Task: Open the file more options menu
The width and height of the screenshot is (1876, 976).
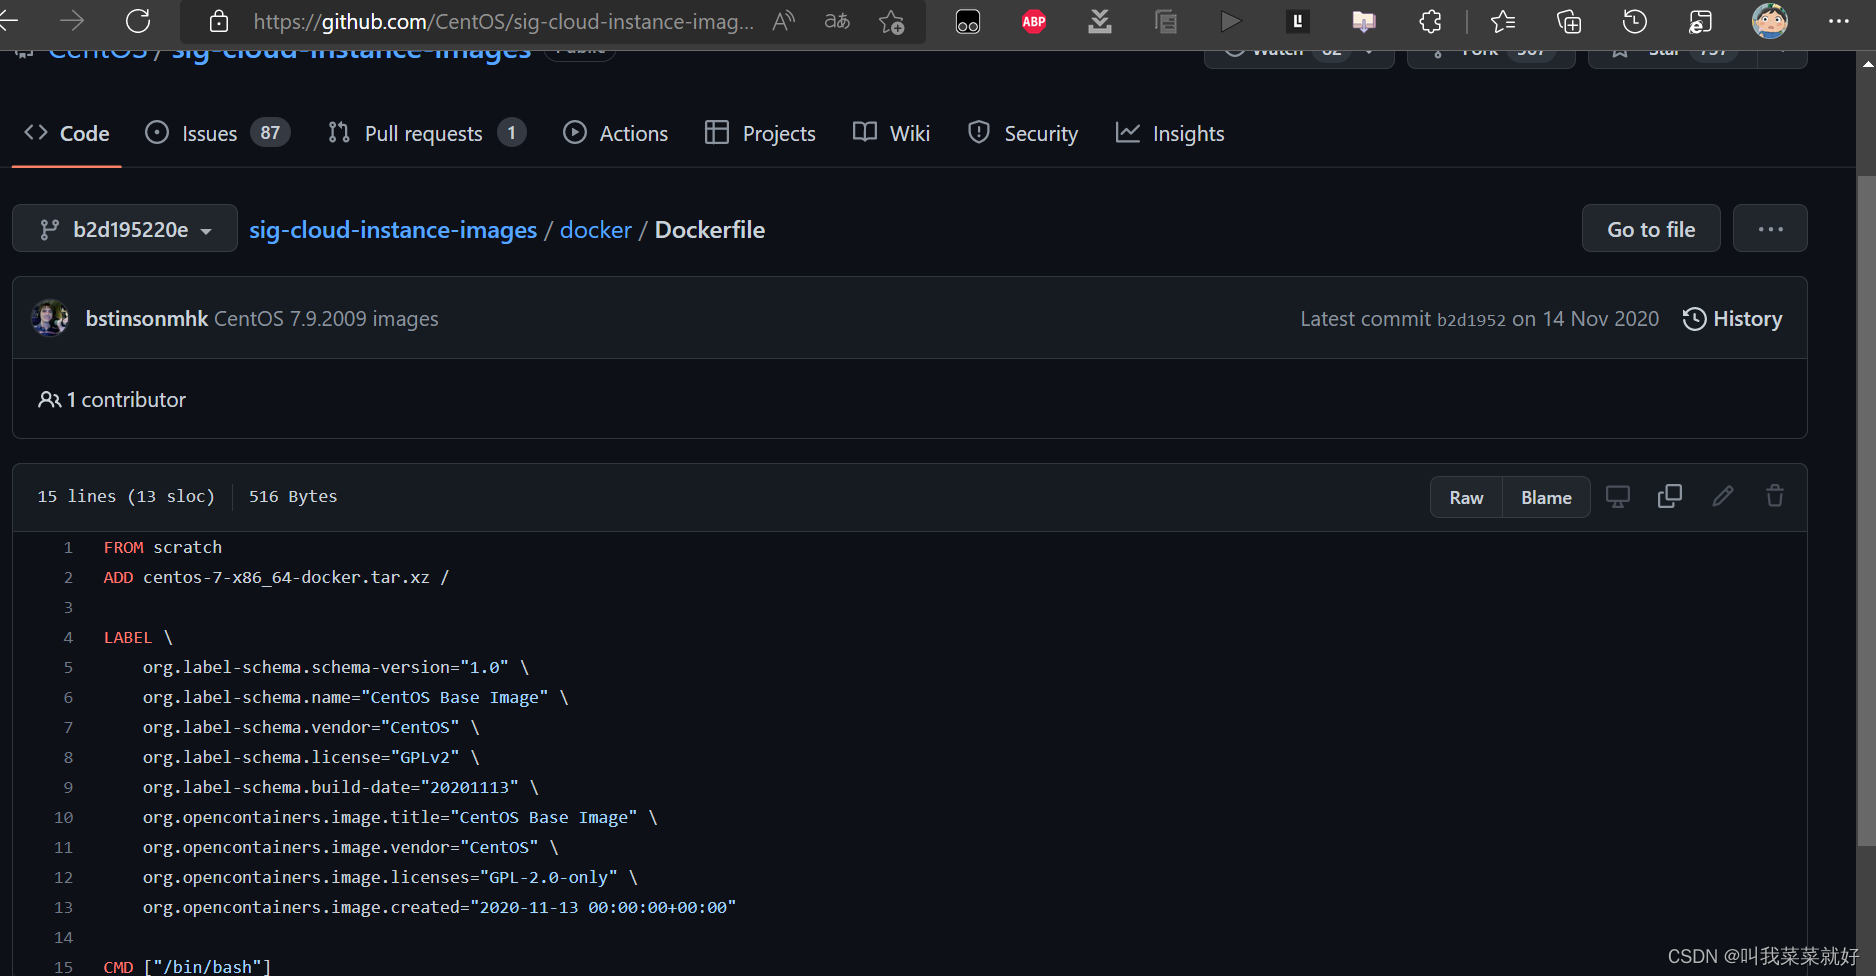Action: (x=1770, y=229)
